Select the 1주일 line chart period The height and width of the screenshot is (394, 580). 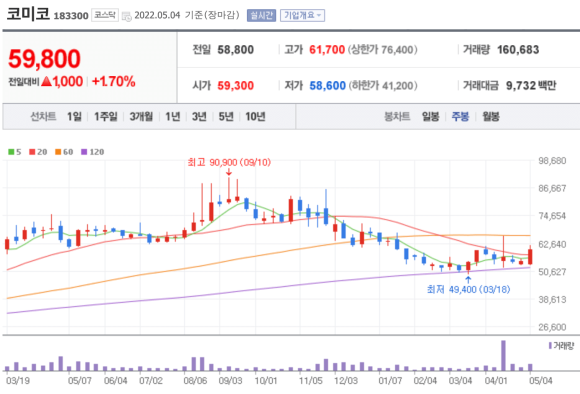(x=105, y=117)
